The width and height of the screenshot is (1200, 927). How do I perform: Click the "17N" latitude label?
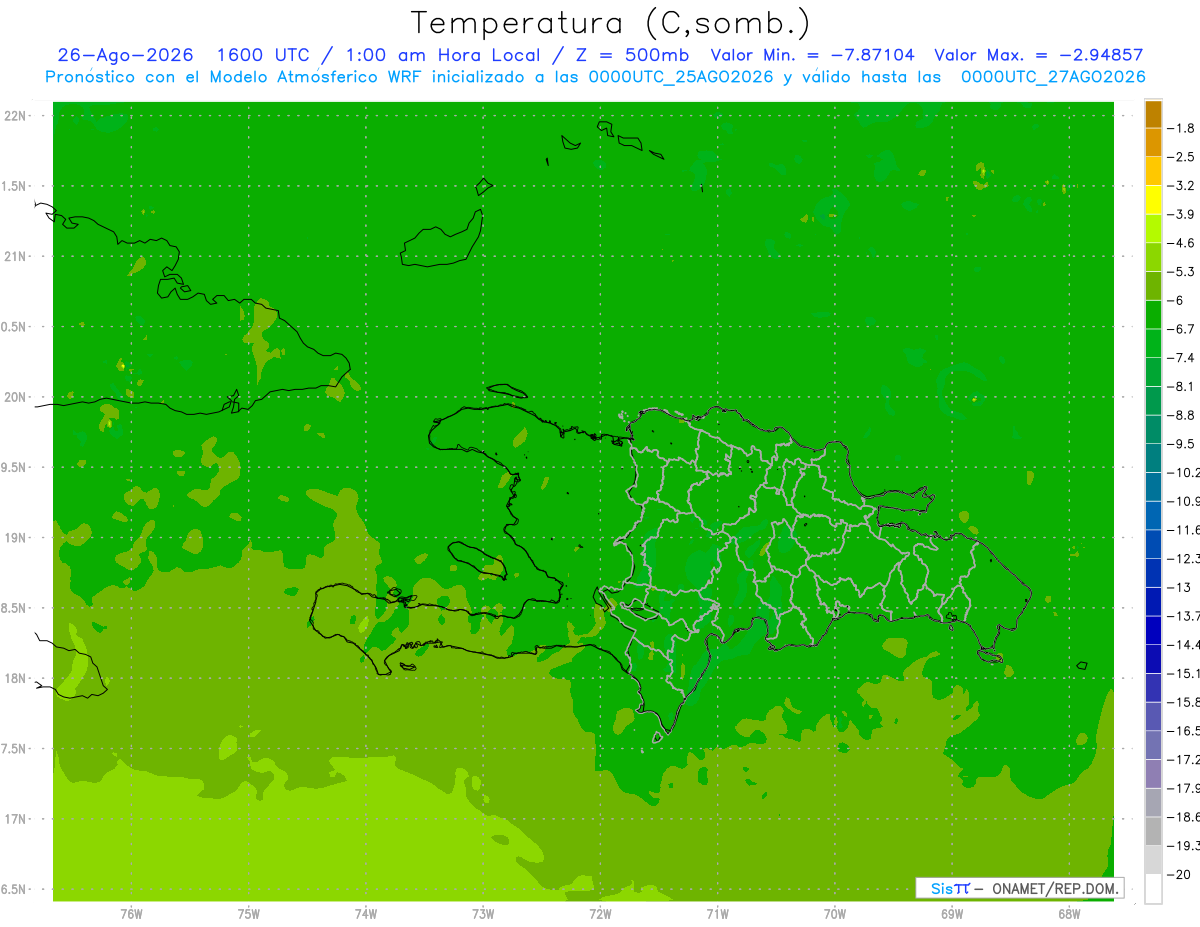(16, 820)
